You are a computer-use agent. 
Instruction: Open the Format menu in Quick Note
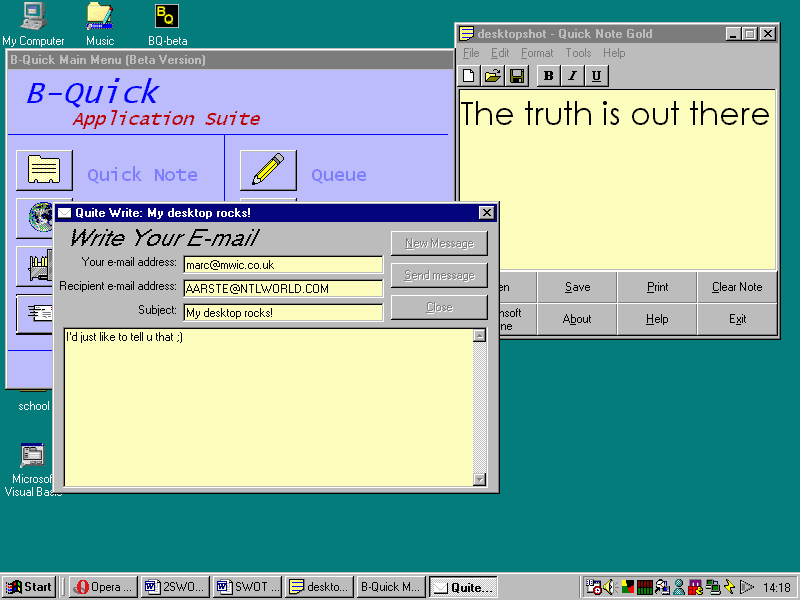[536, 53]
